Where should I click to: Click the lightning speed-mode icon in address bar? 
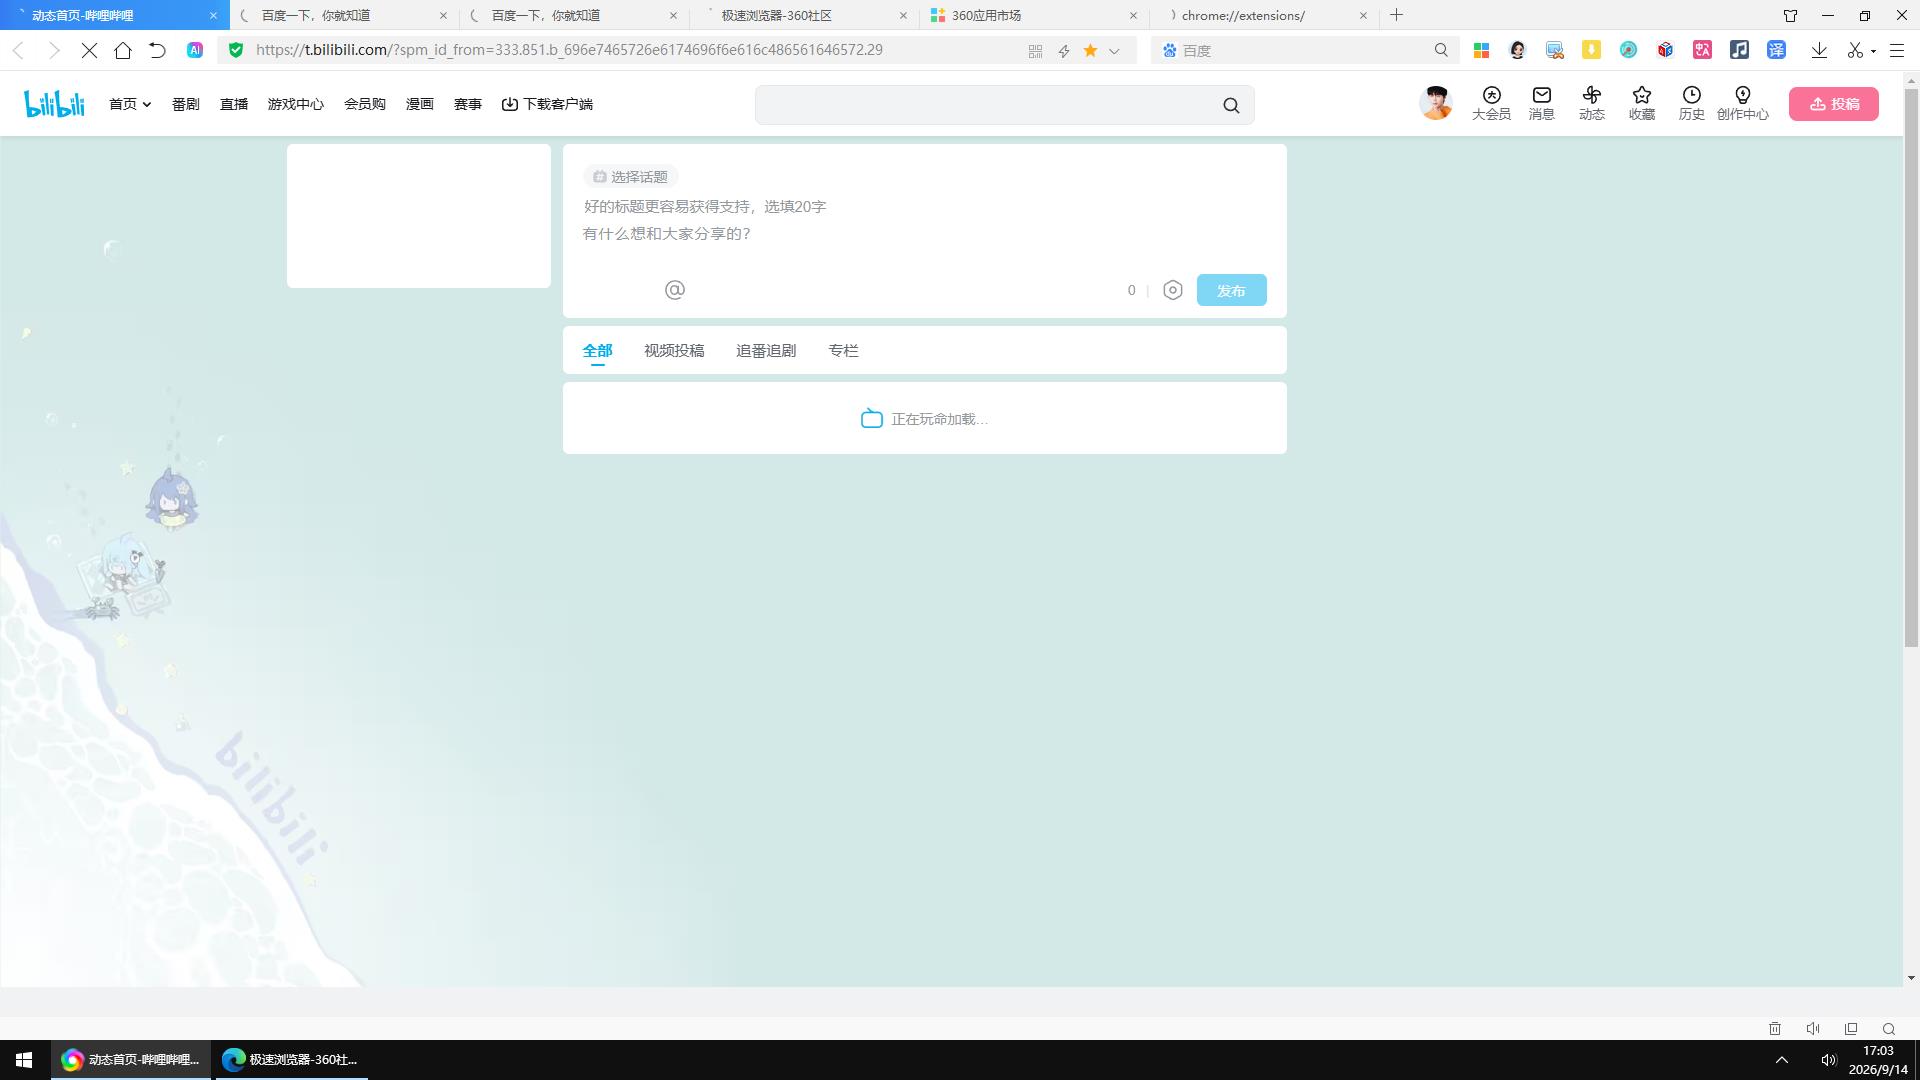point(1064,51)
